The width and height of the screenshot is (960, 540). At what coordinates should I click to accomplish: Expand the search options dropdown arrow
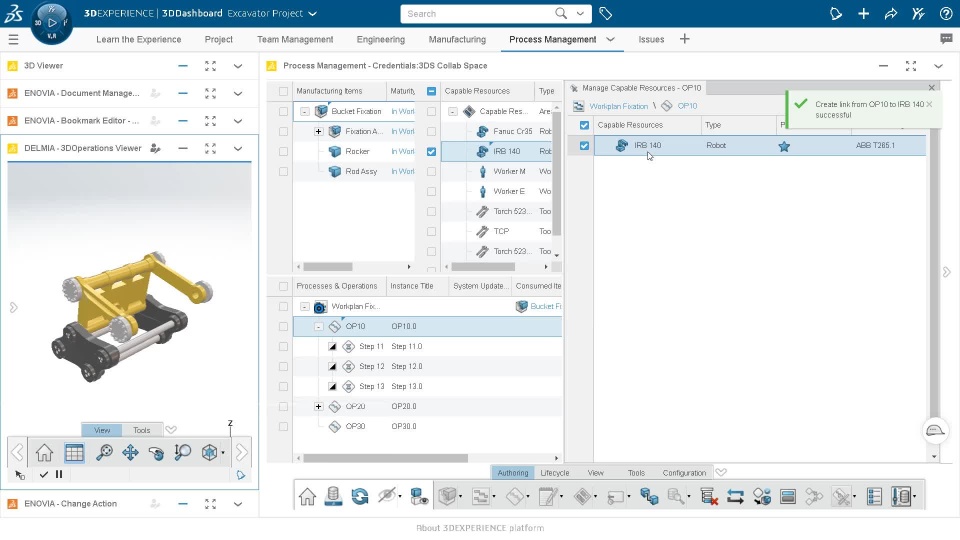pyautogui.click(x=580, y=13)
